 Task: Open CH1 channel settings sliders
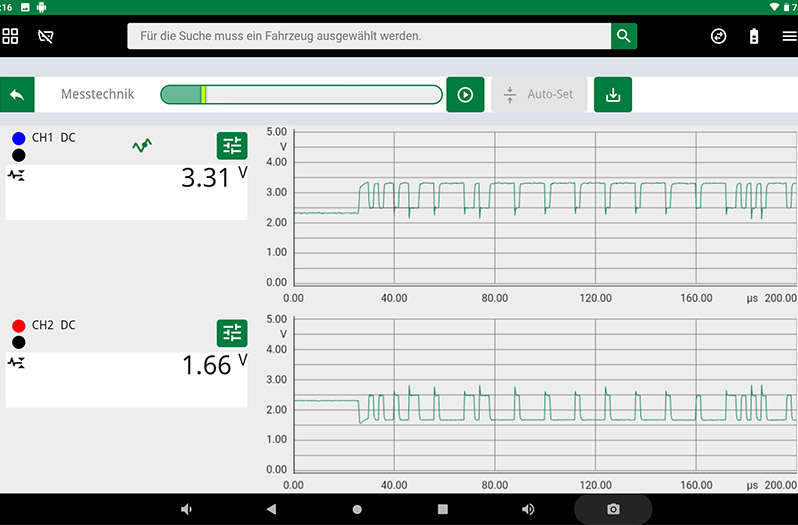click(232, 146)
